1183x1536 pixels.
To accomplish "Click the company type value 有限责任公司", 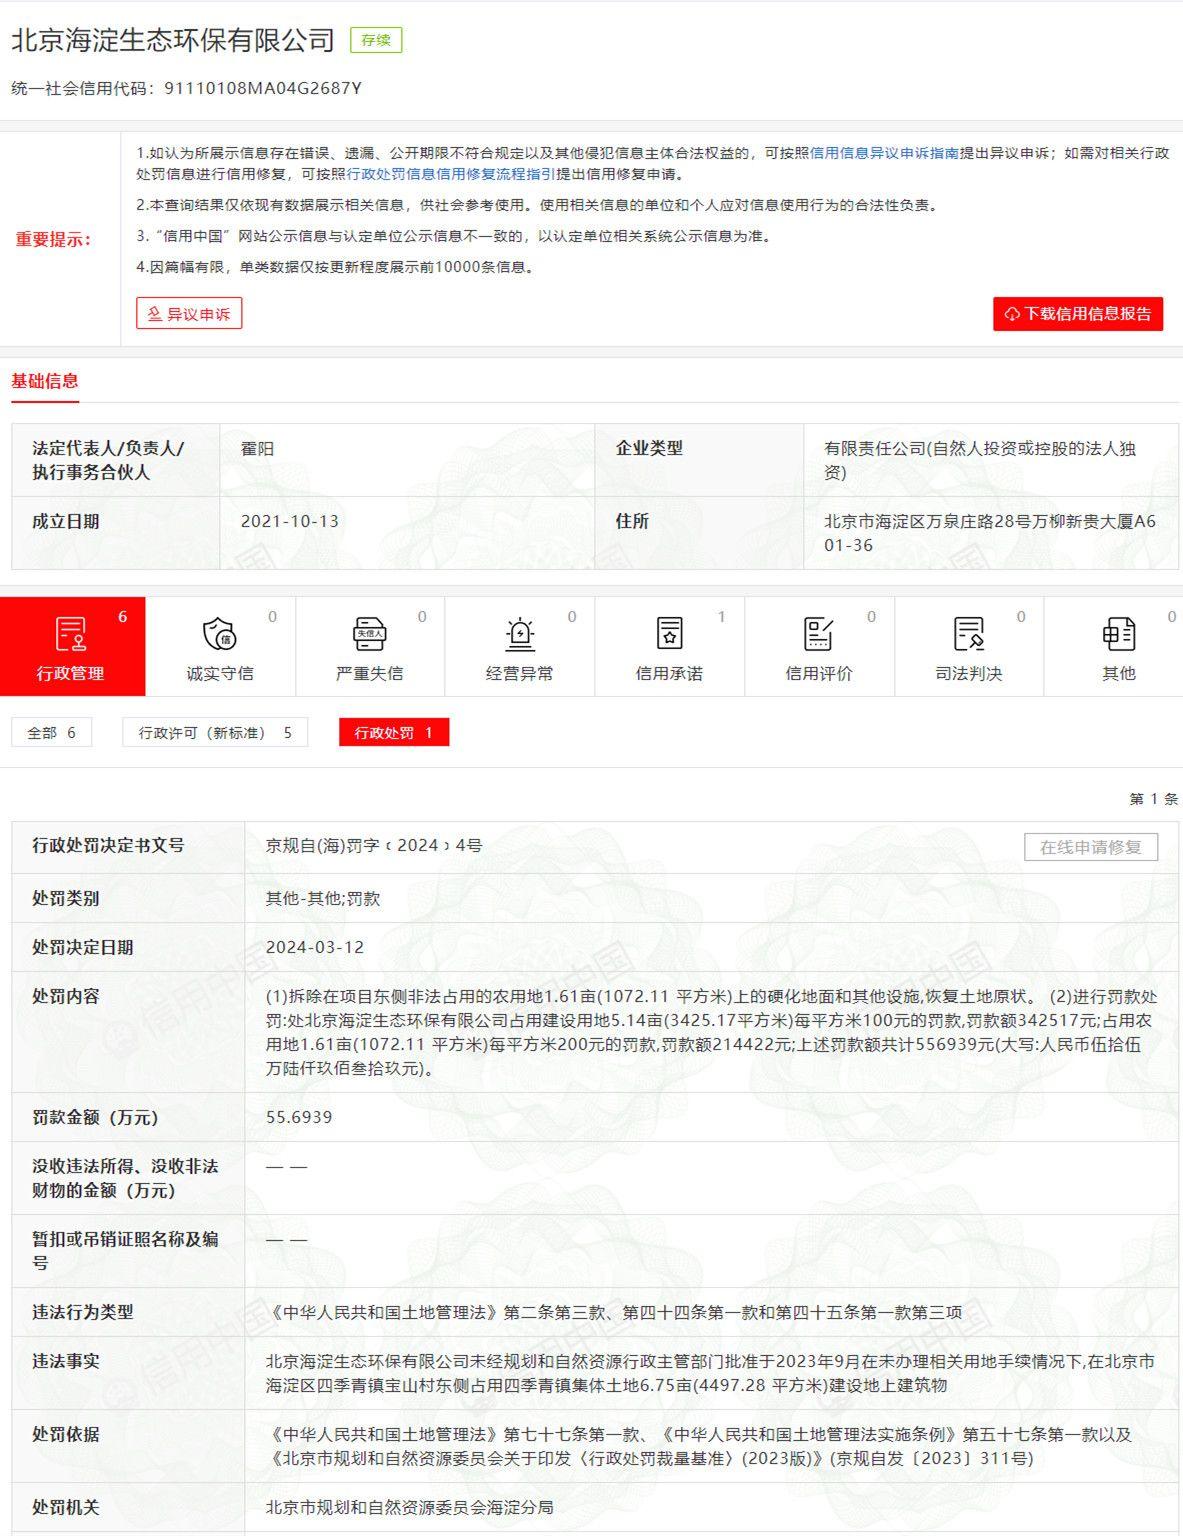I will point(980,461).
